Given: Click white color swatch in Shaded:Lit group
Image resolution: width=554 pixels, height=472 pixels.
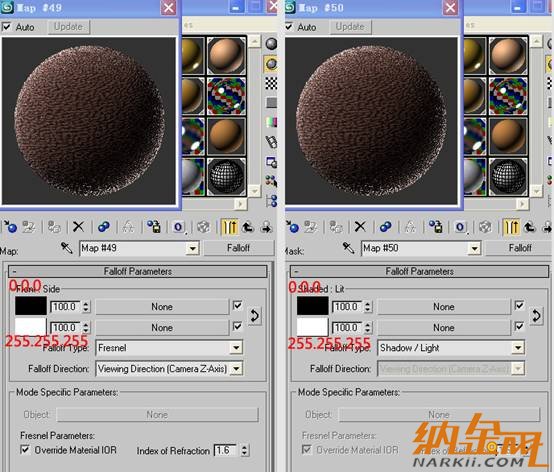Looking at the screenshot, I should coord(312,327).
